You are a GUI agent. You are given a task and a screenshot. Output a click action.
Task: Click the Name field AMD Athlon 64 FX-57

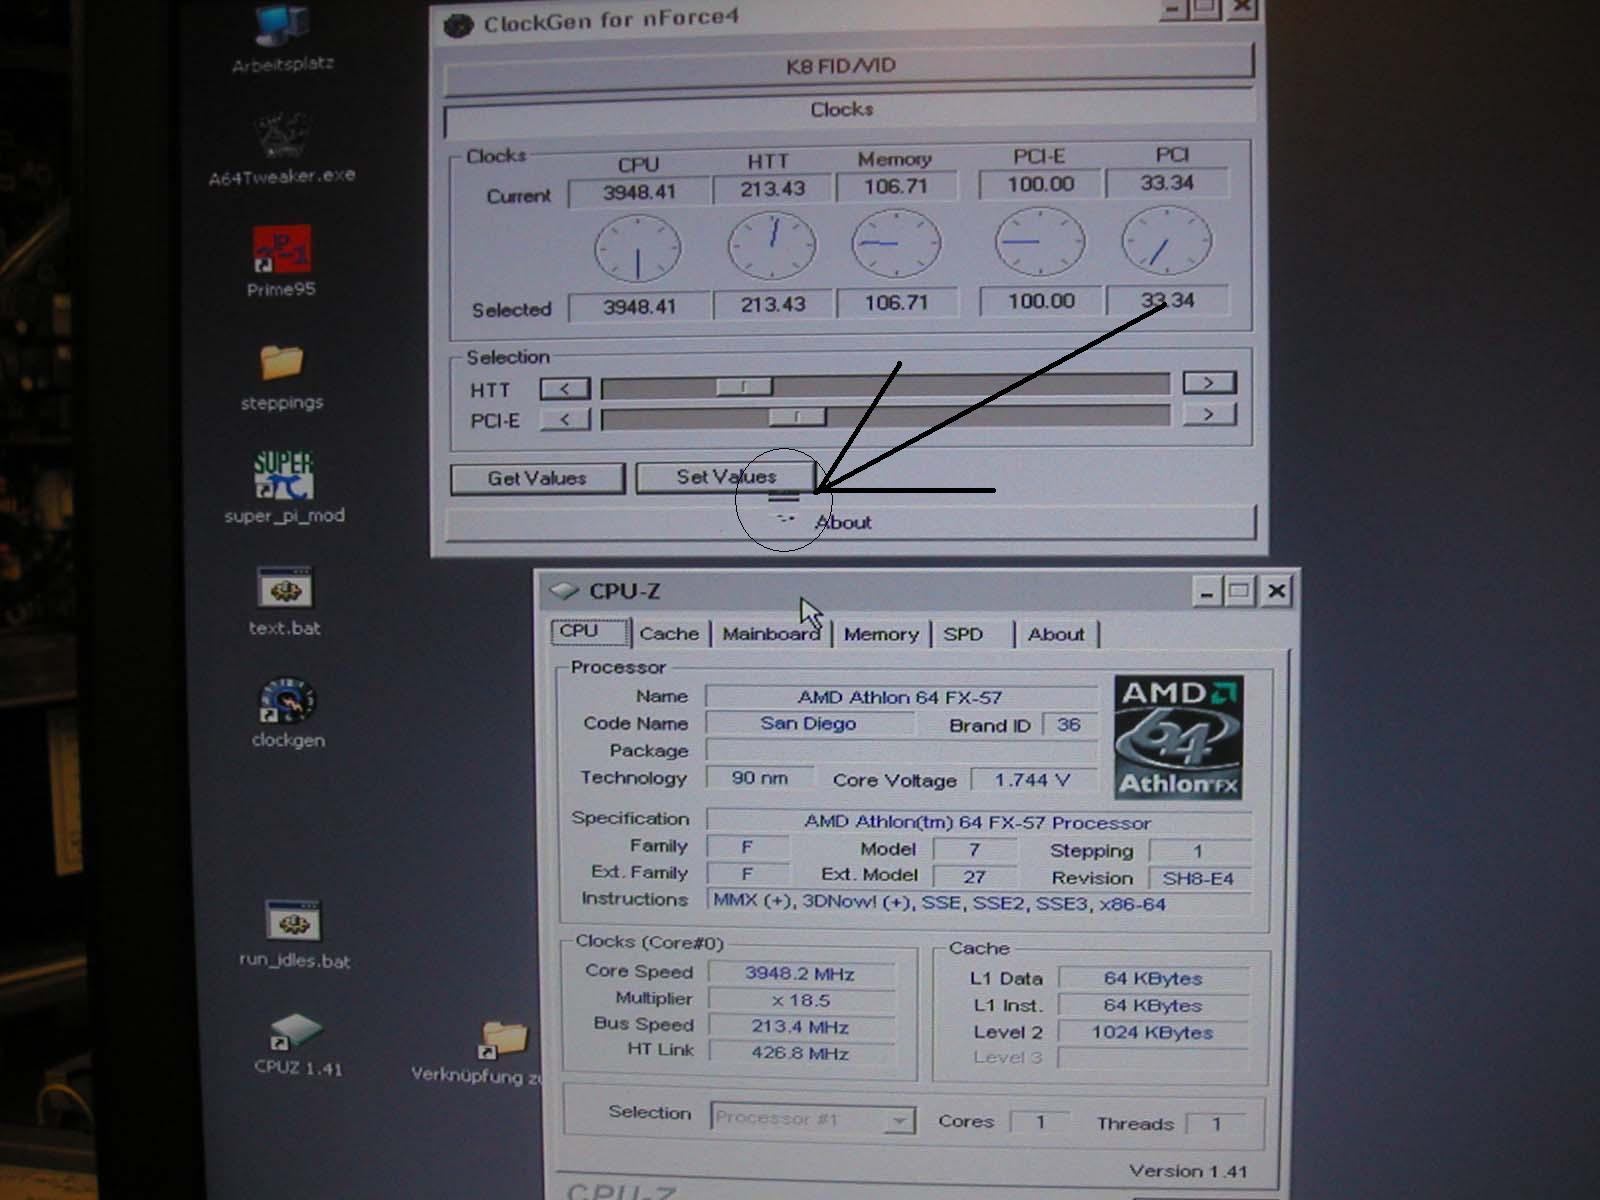click(x=901, y=697)
